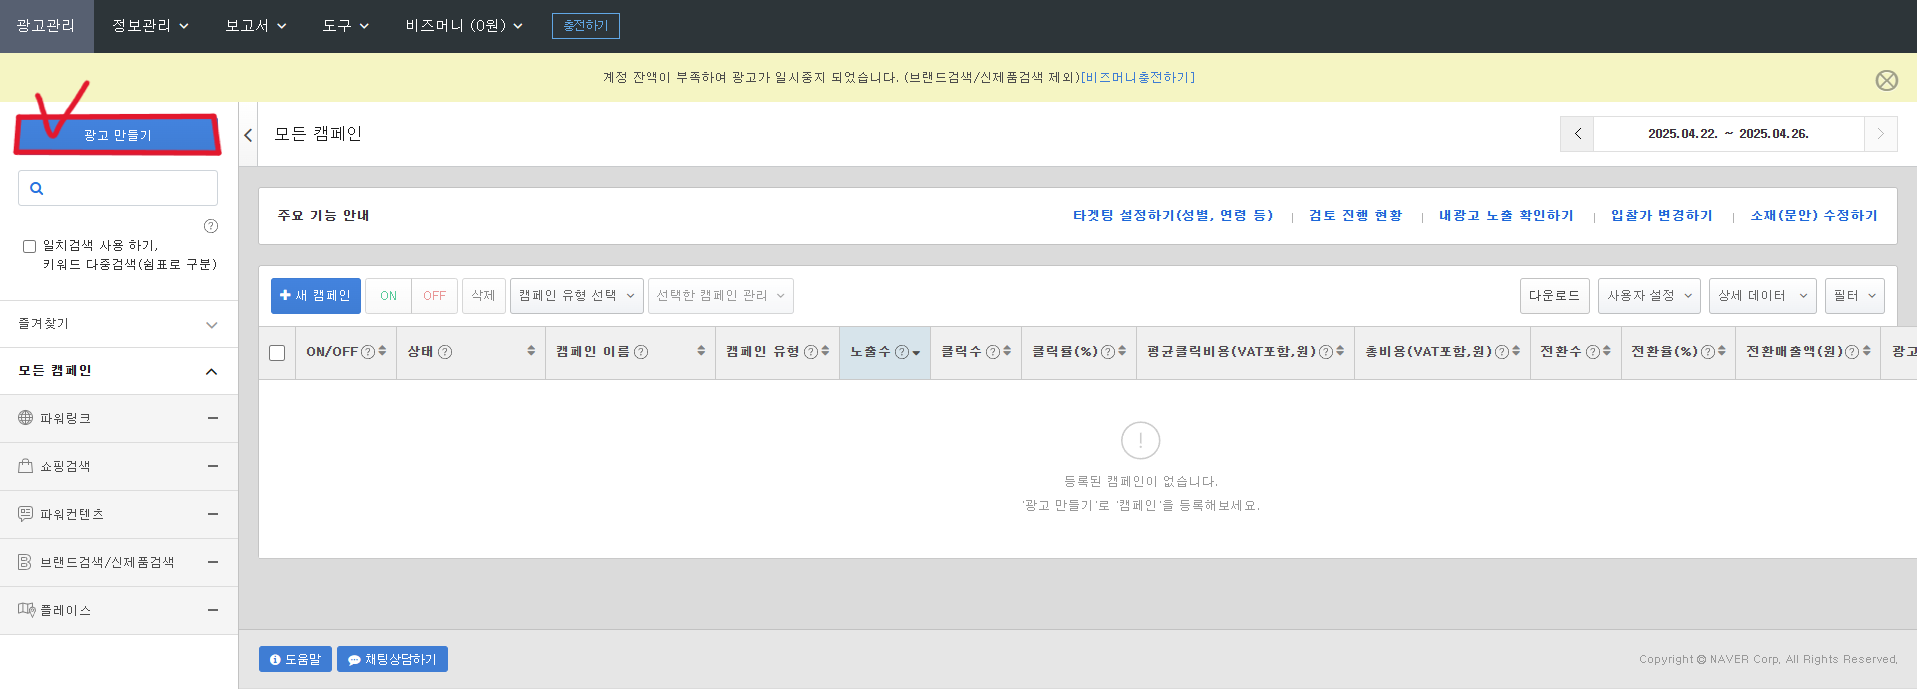The image size is (1917, 689).
Task: Open the 내광고 노출 확인하기 link
Action: click(1506, 216)
